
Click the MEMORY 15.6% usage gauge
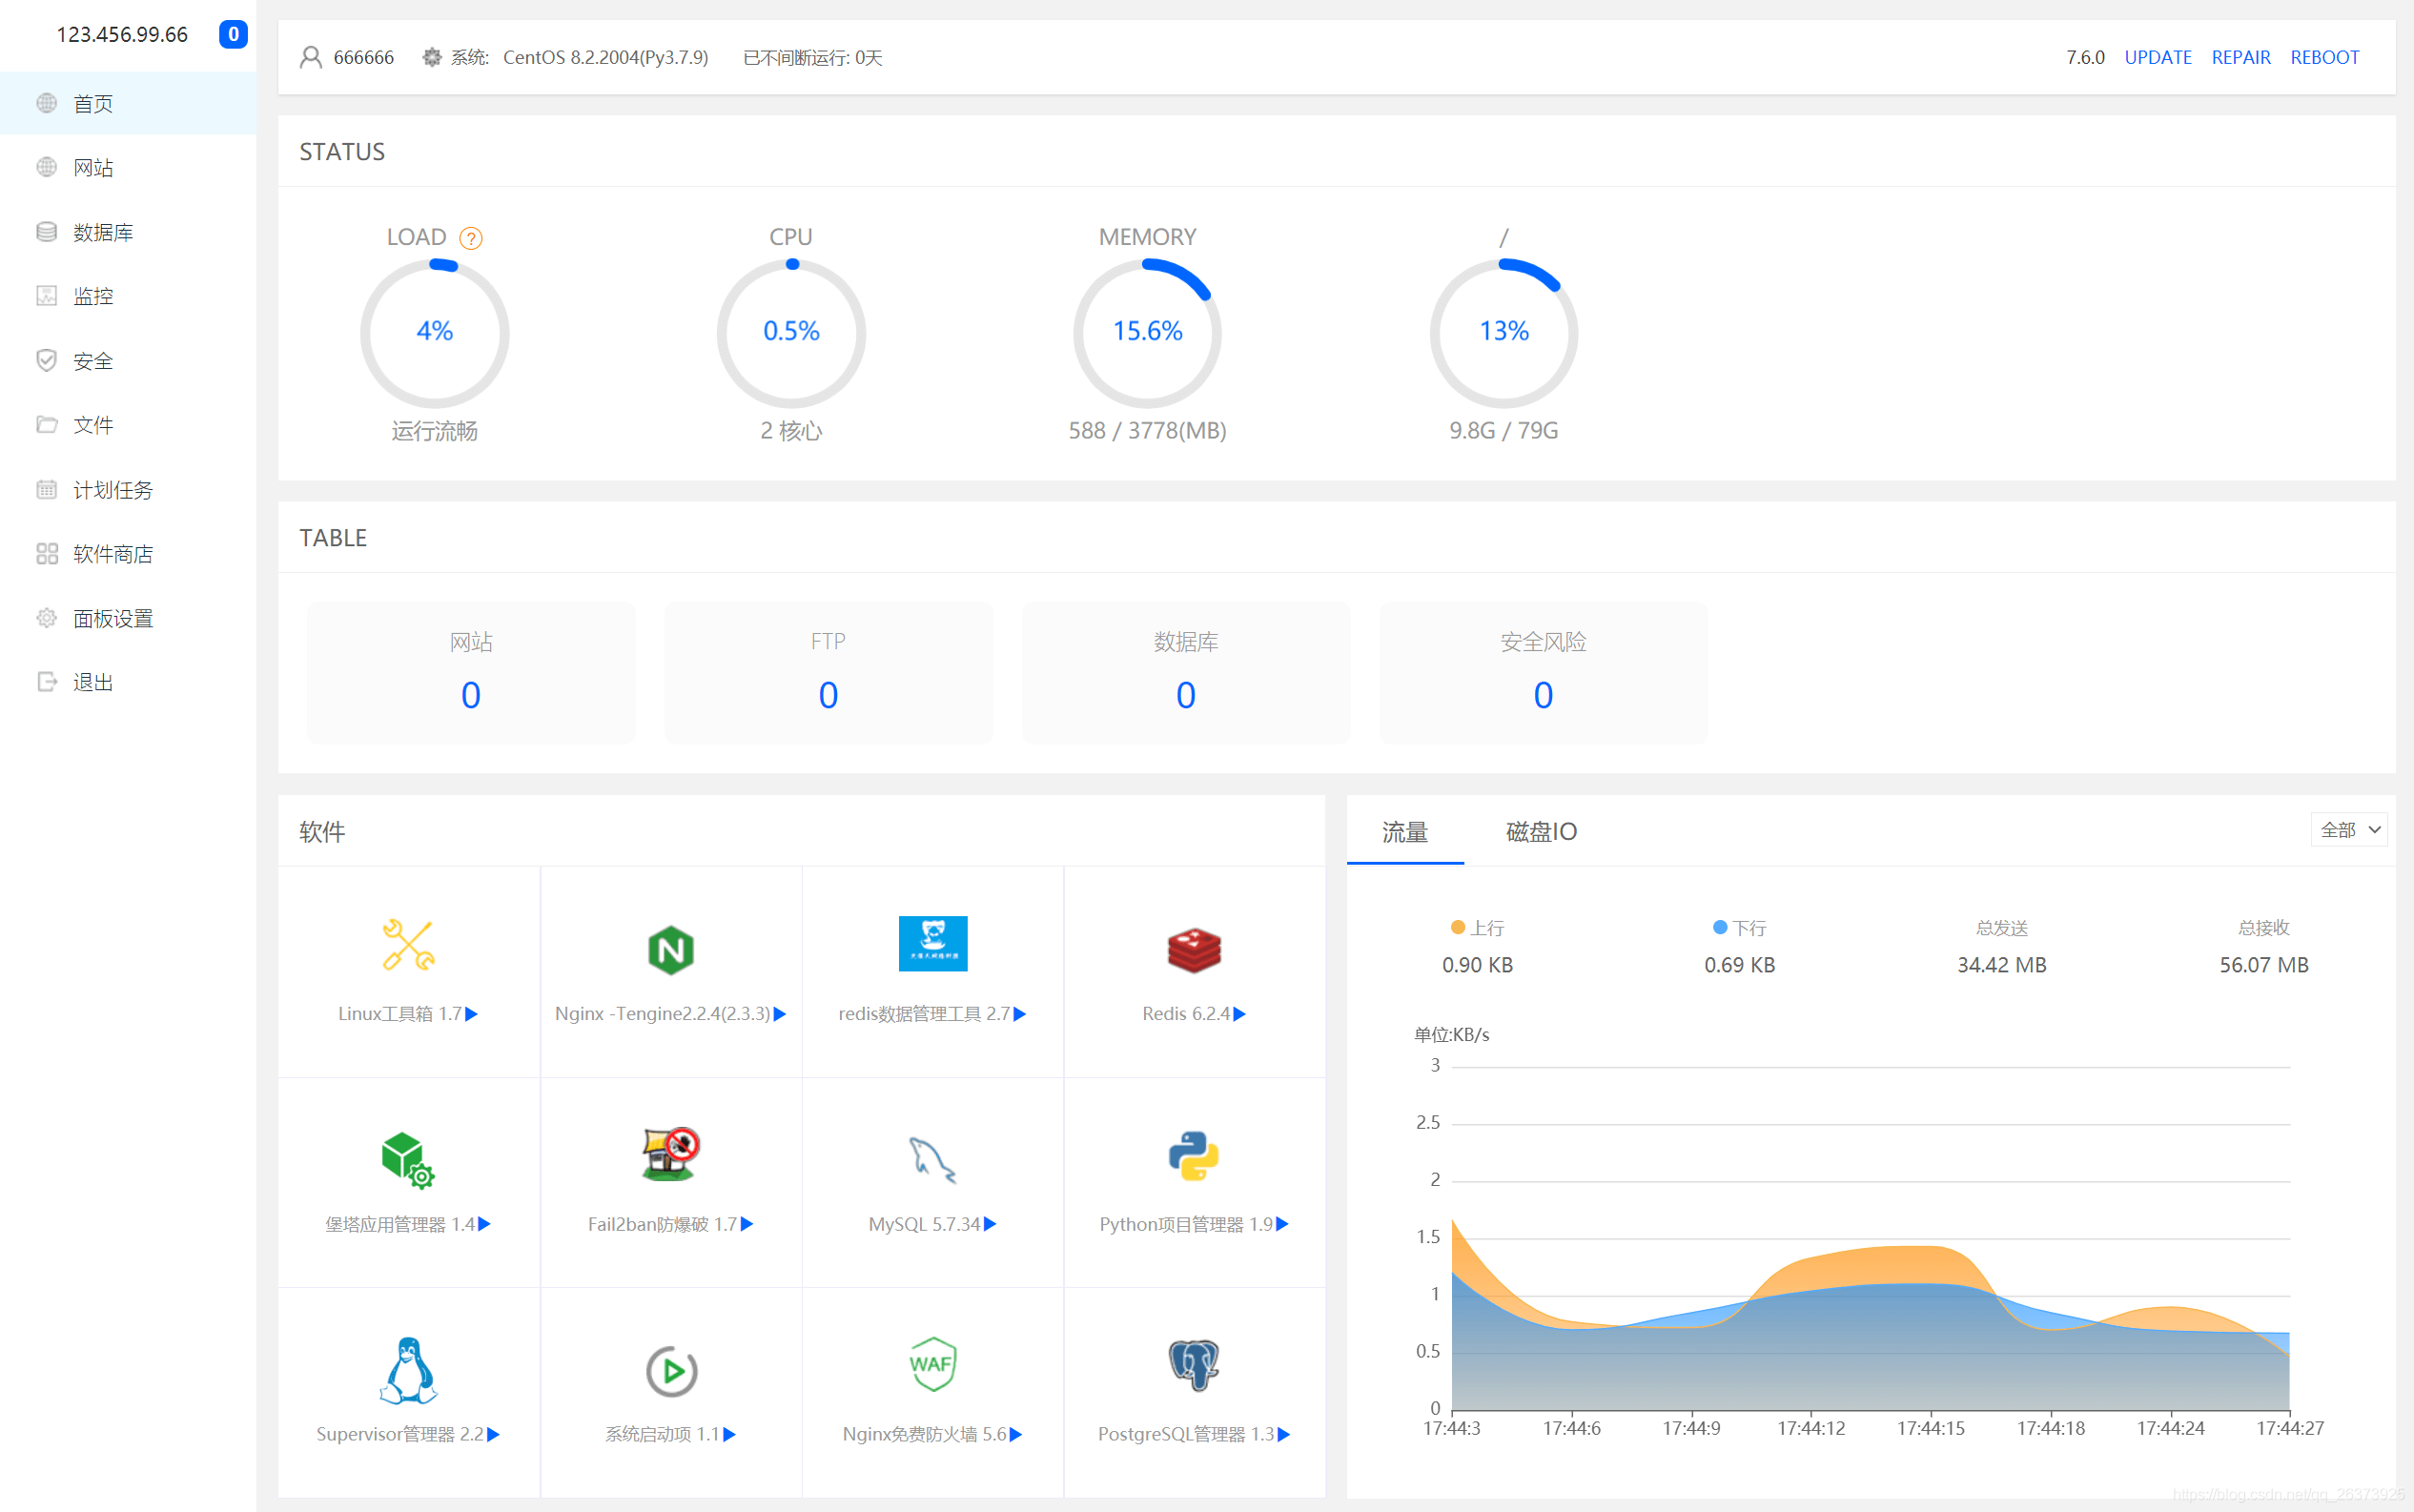click(1147, 333)
